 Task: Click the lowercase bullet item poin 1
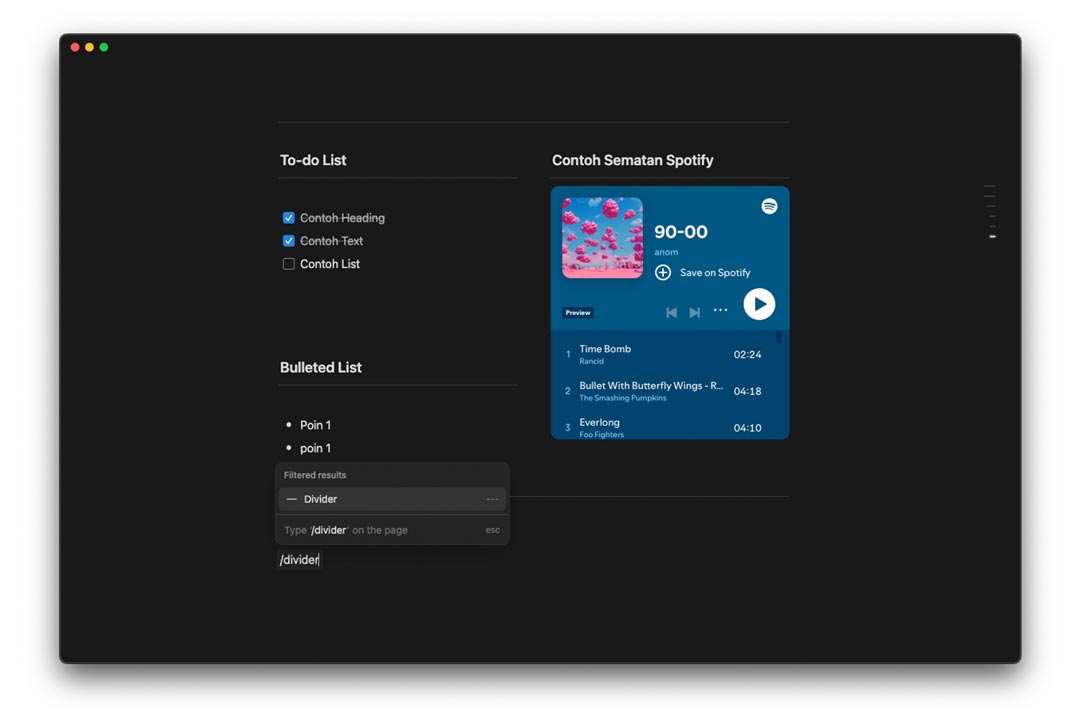tap(315, 449)
